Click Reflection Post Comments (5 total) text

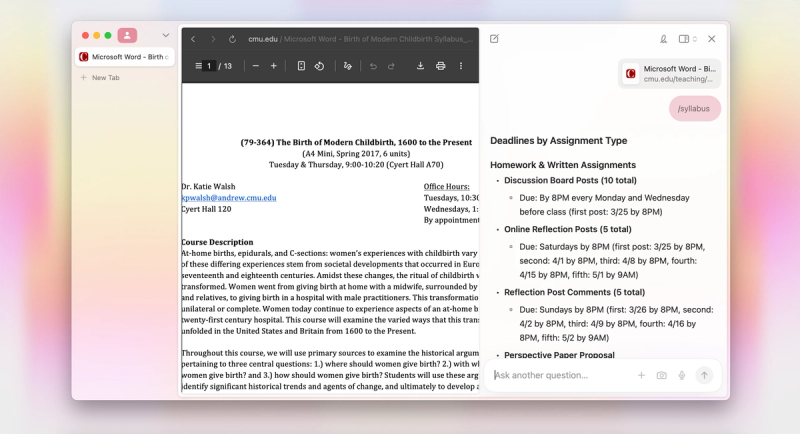click(x=574, y=292)
